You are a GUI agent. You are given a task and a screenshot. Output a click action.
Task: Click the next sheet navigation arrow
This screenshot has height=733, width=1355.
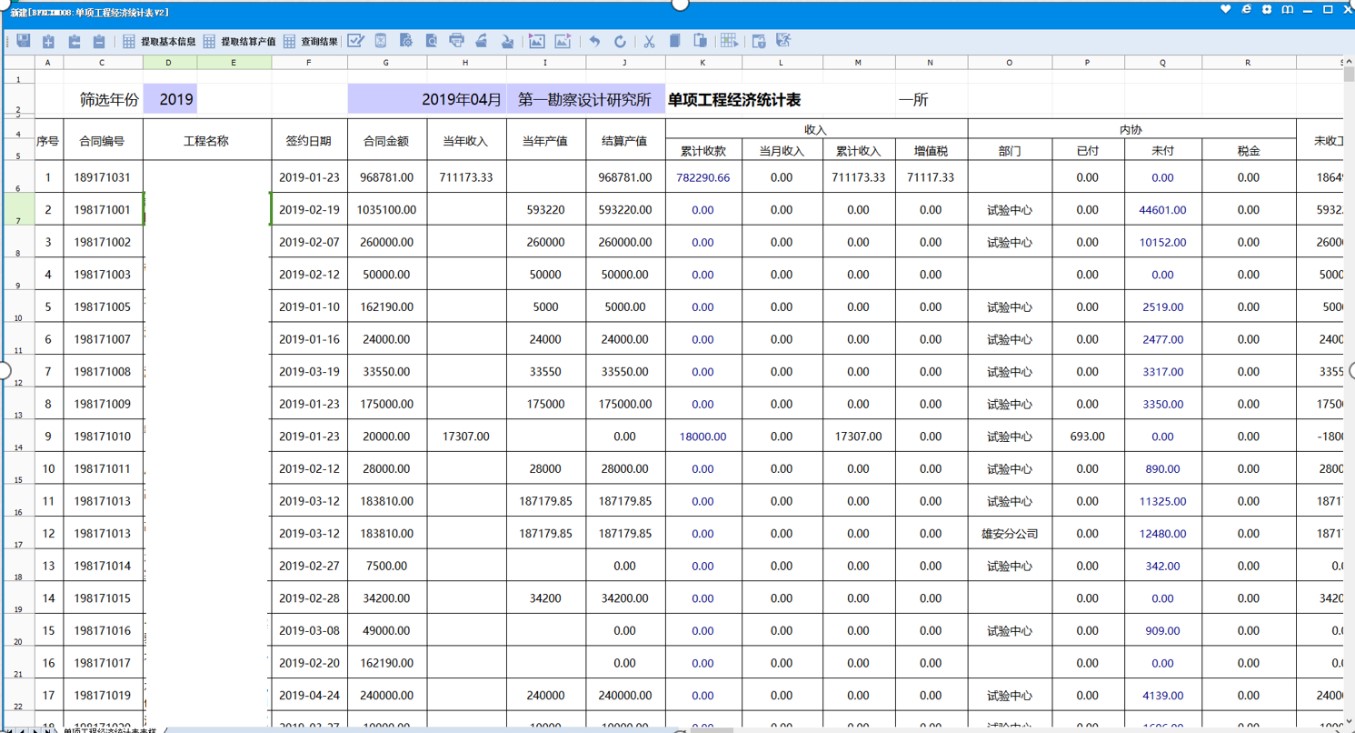tap(35, 729)
